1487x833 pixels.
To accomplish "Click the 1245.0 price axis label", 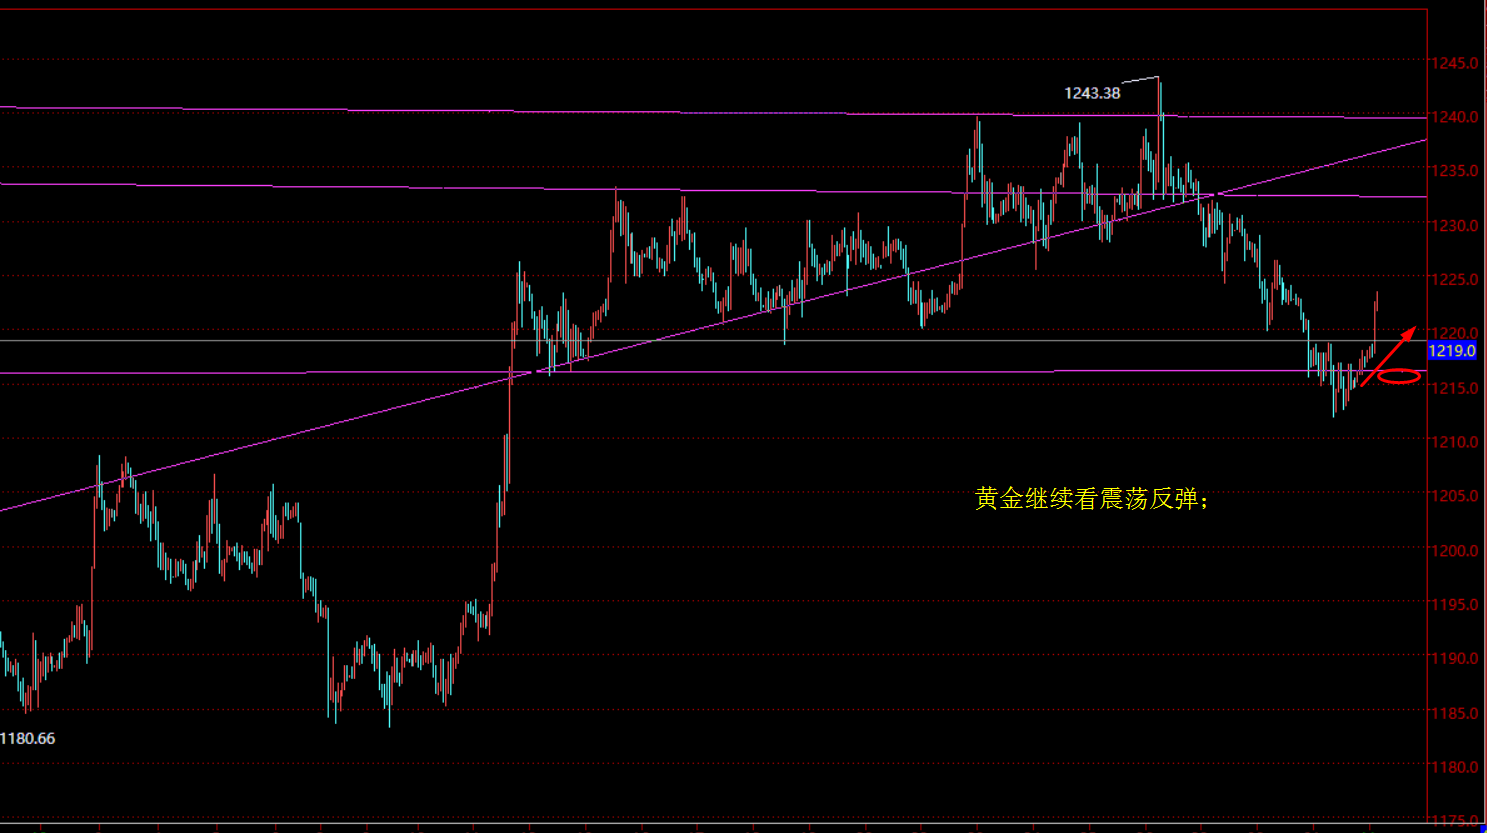I will pos(1454,63).
